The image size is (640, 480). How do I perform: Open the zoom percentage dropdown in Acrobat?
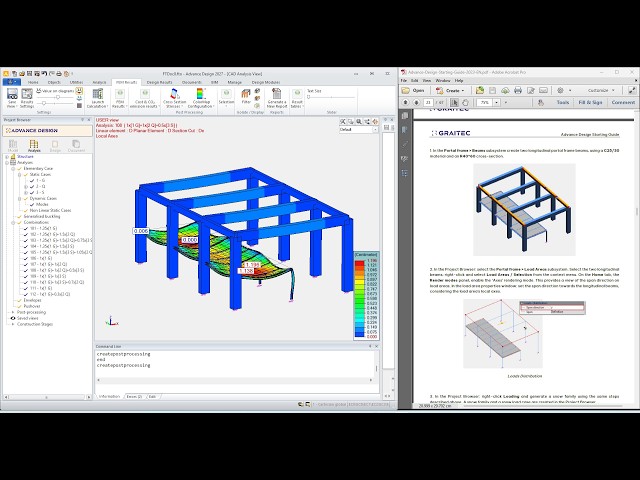[x=496, y=102]
